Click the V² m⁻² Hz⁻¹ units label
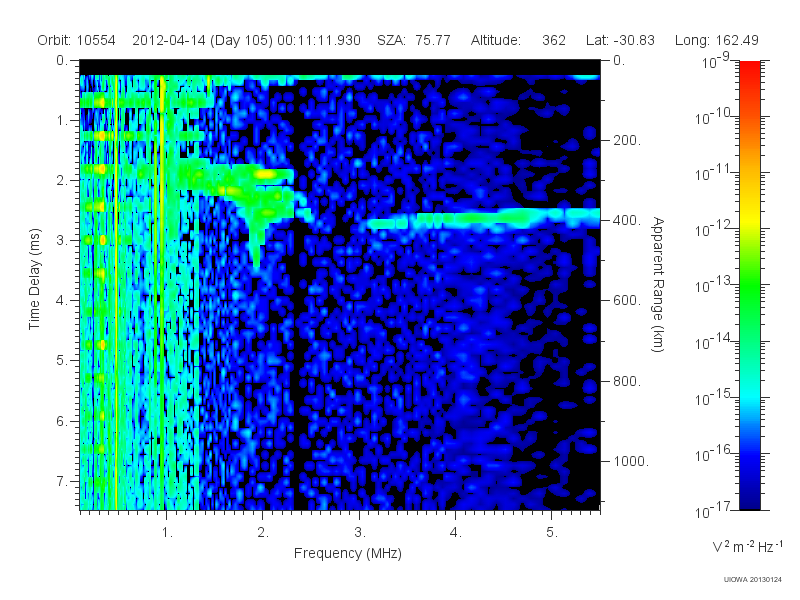The height and width of the screenshot is (600, 800). (747, 546)
